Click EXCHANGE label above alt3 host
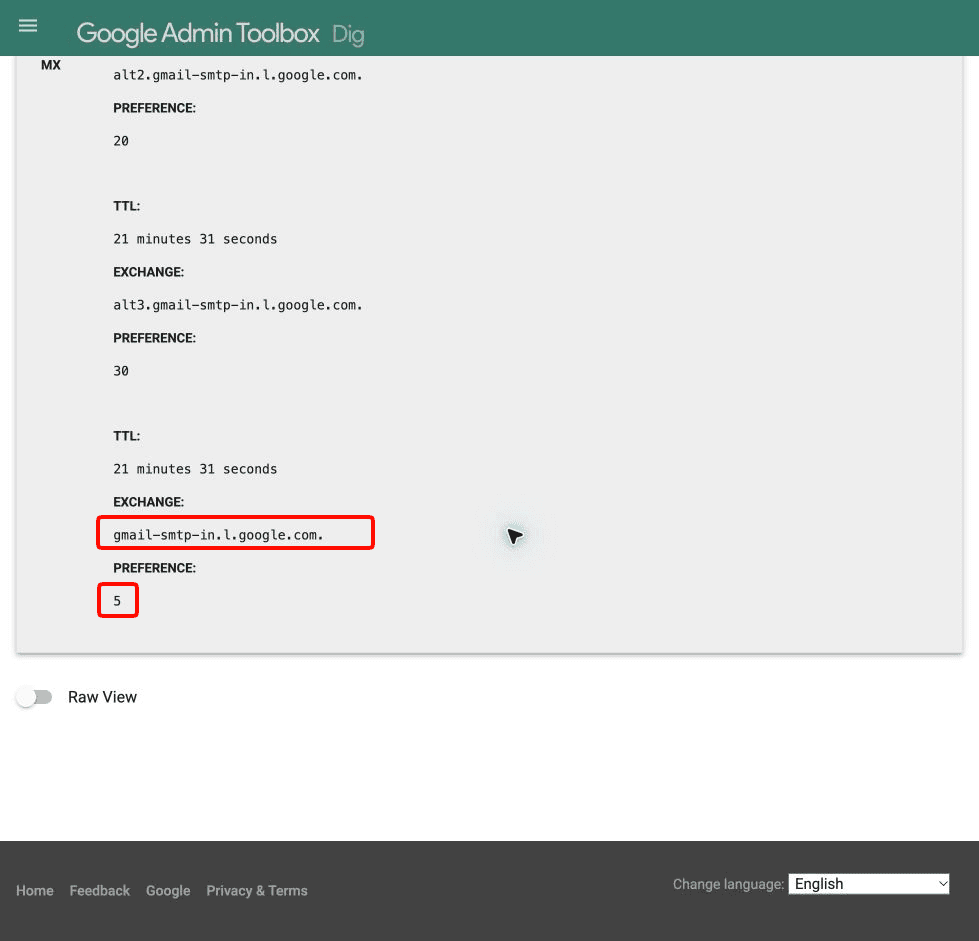This screenshot has height=941, width=979. pyautogui.click(x=149, y=272)
